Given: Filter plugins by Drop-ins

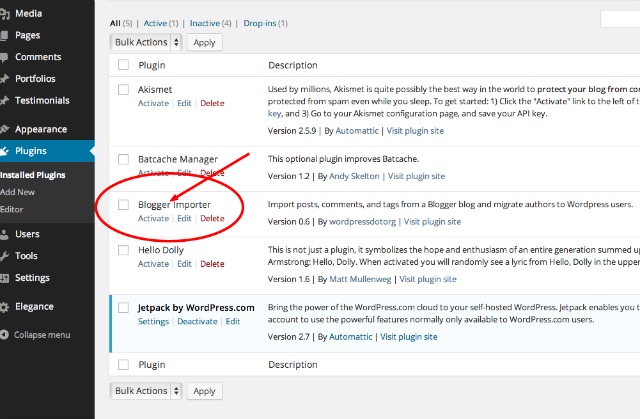Looking at the screenshot, I should point(260,23).
